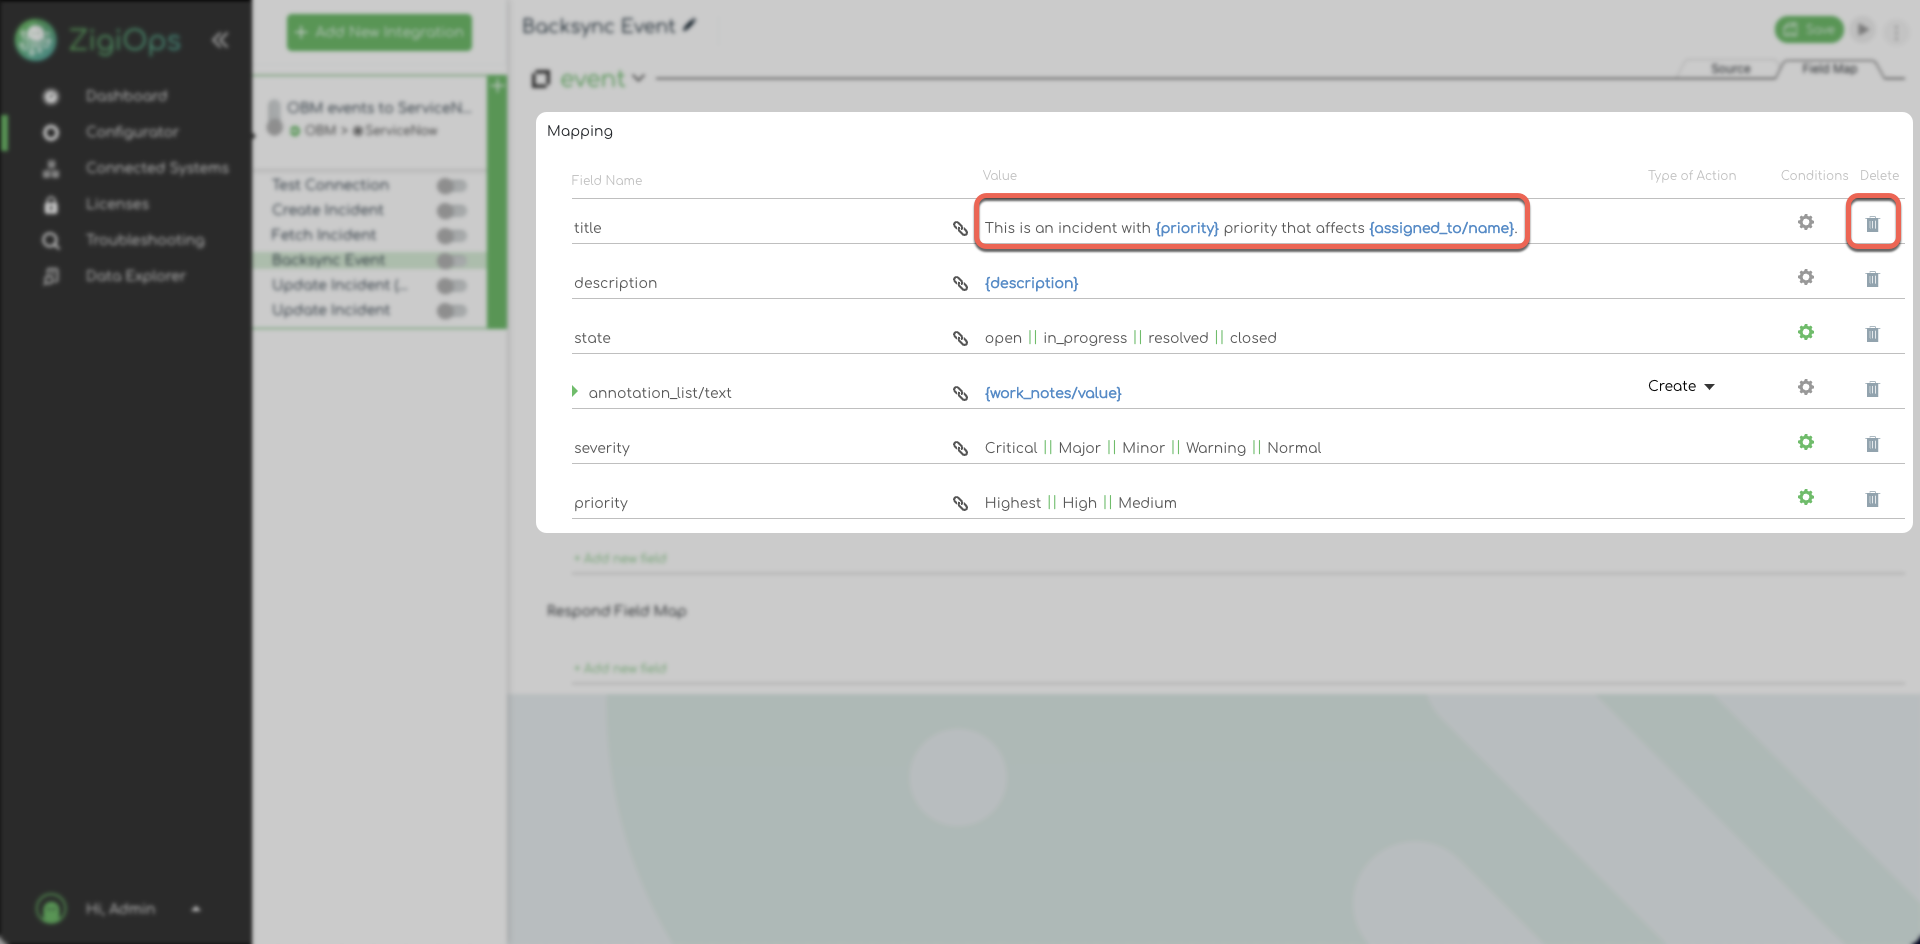Rename integration using pencil icon
Viewport: 1920px width, 944px height.
pyautogui.click(x=689, y=26)
